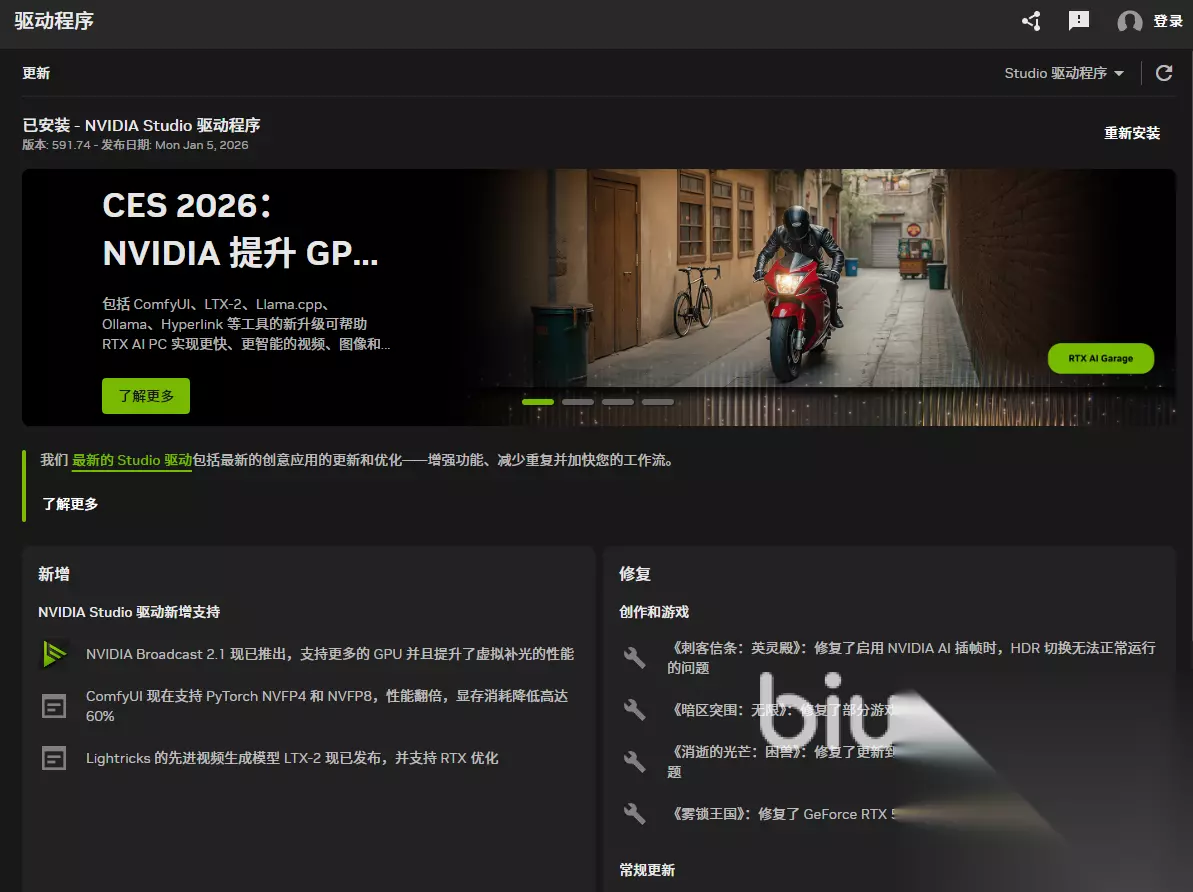Open the 最新的 Studio 驱动 link

[132, 460]
